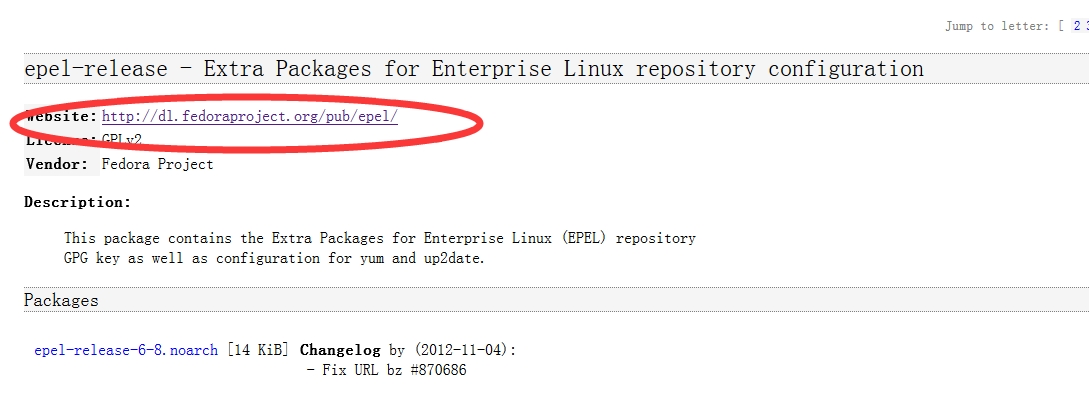Screen dimensions: 1089x407
Task: Click the "Description:" heading
Action: [x=77, y=202]
